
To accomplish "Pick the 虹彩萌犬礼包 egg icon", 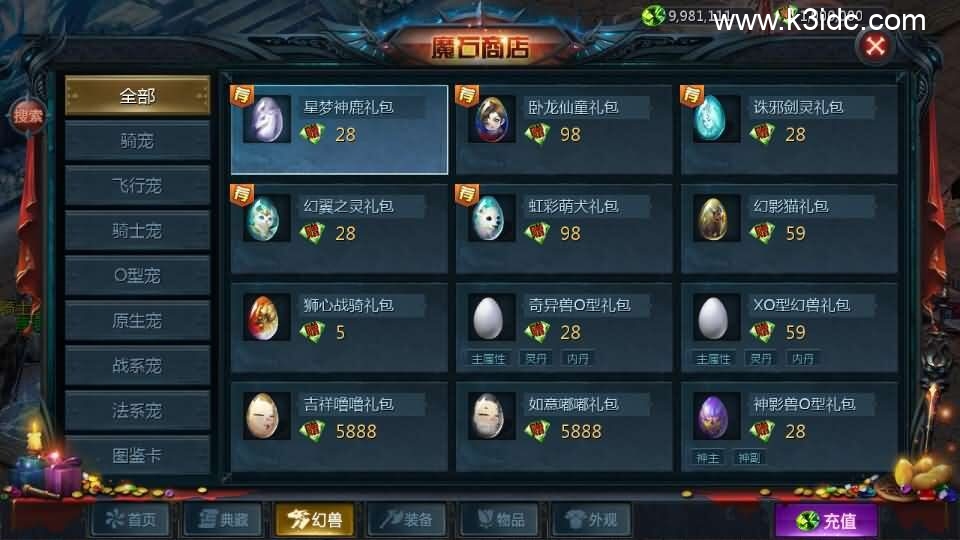I will coord(492,219).
